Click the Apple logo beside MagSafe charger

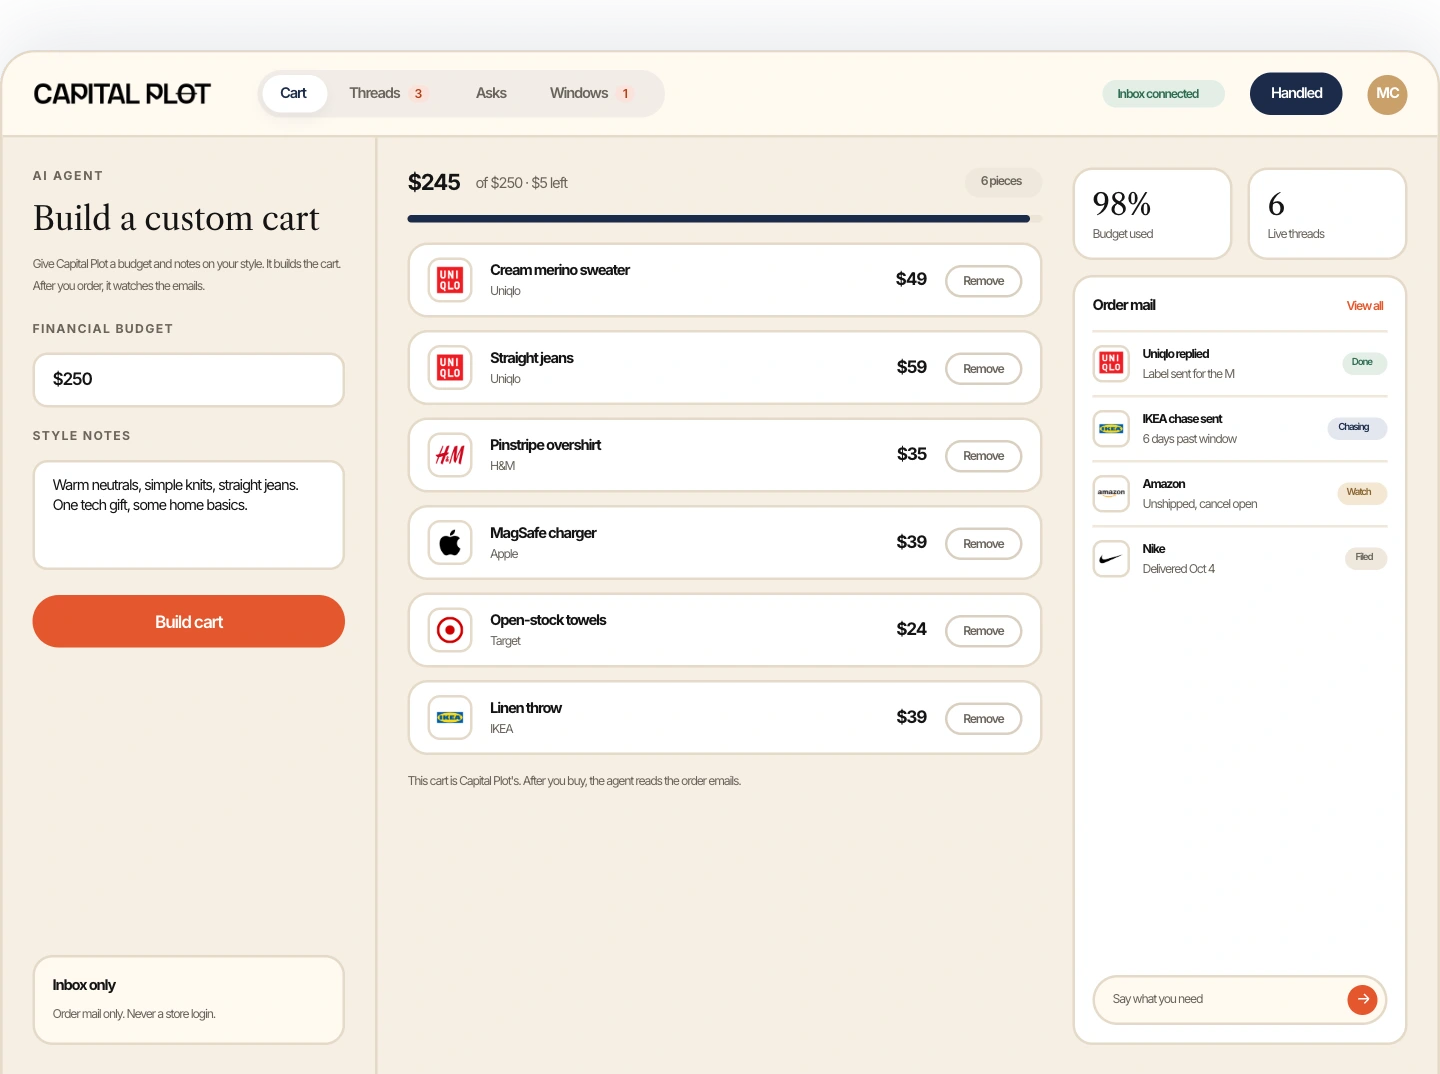[x=450, y=543]
